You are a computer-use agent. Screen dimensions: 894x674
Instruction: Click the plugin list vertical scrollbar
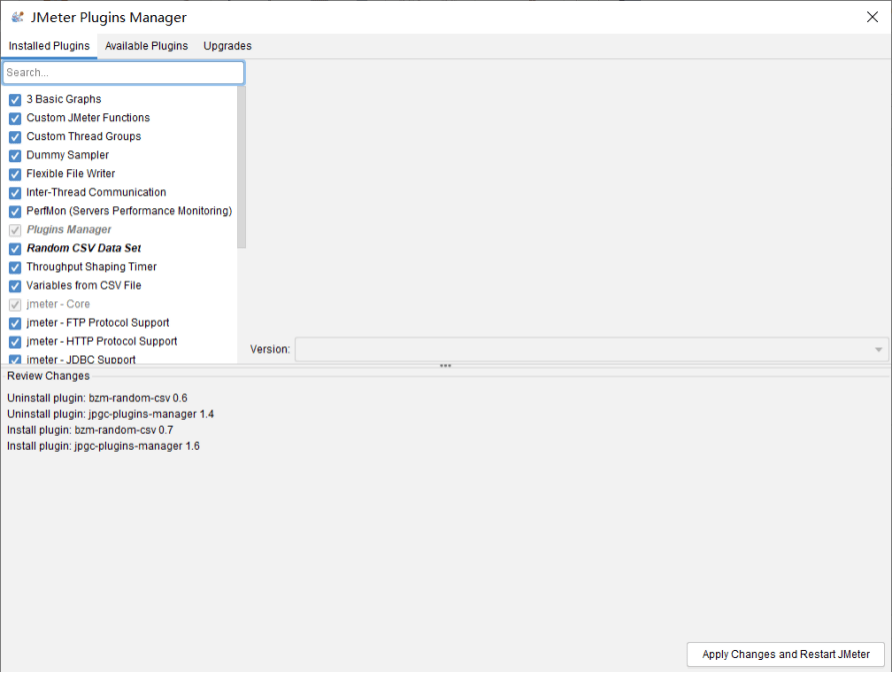242,168
